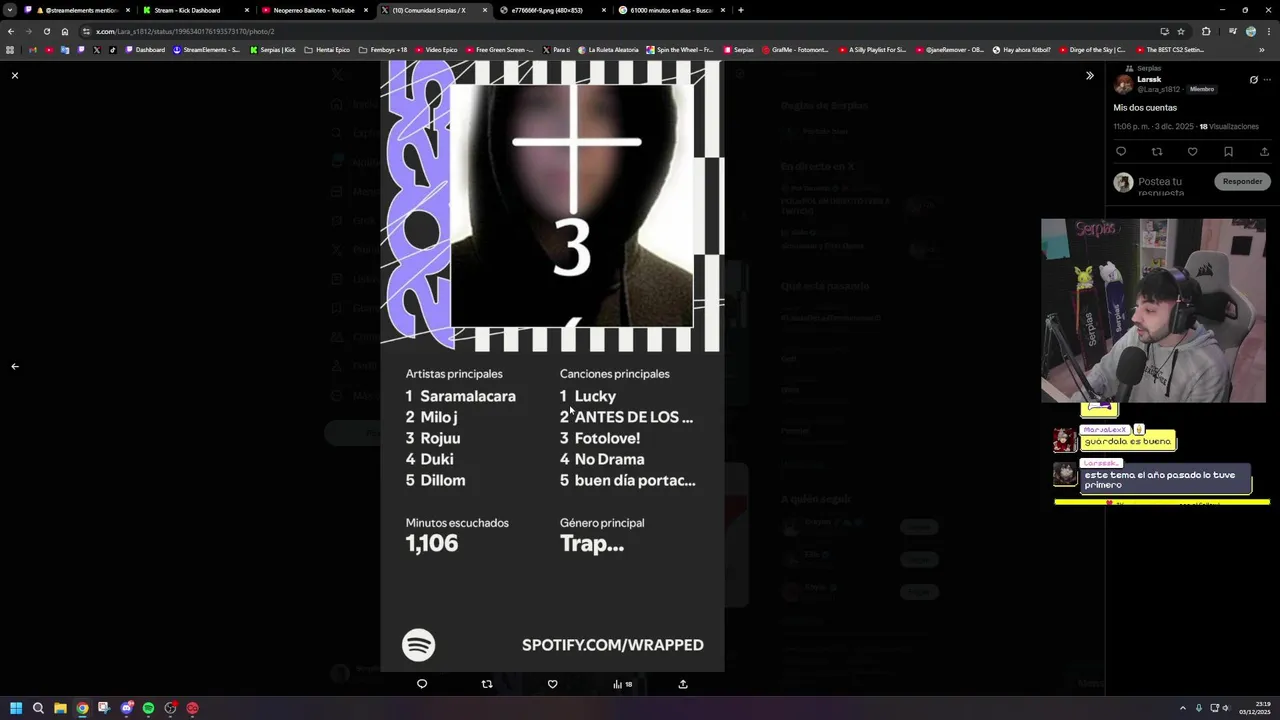The image size is (1280, 720).
Task: Open the StreamElements bookmark
Action: (x=206, y=50)
